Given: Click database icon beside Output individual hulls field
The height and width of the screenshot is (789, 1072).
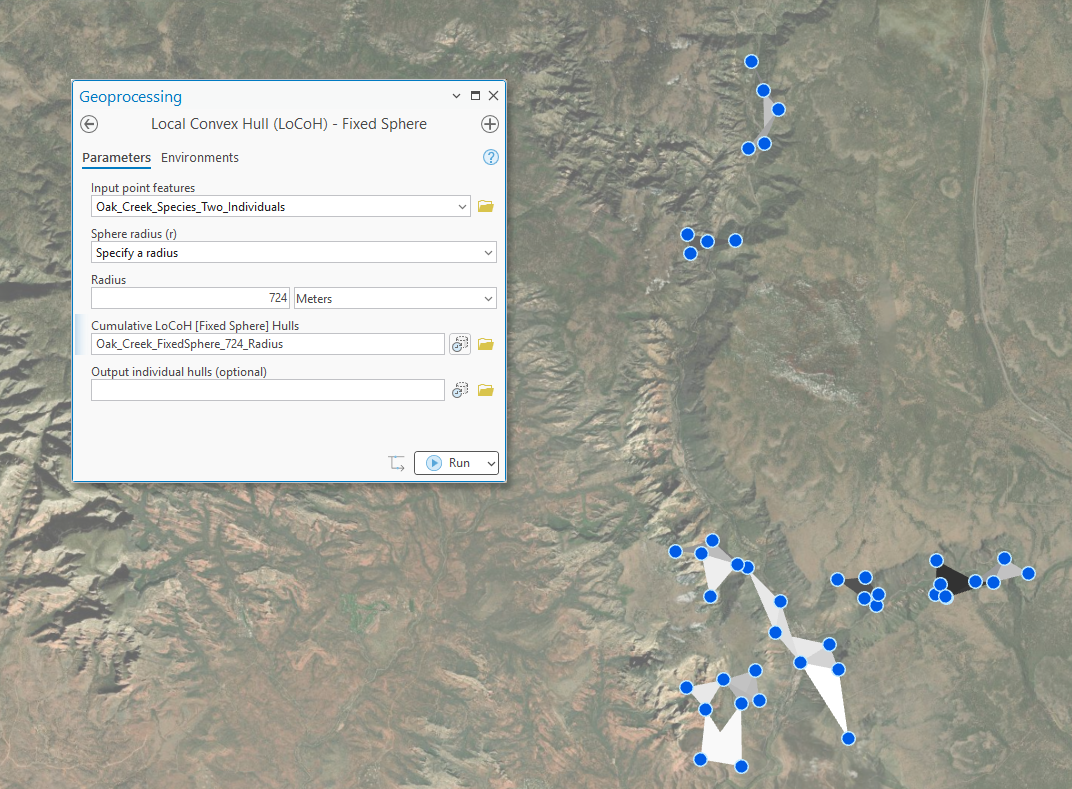Looking at the screenshot, I should (460, 390).
